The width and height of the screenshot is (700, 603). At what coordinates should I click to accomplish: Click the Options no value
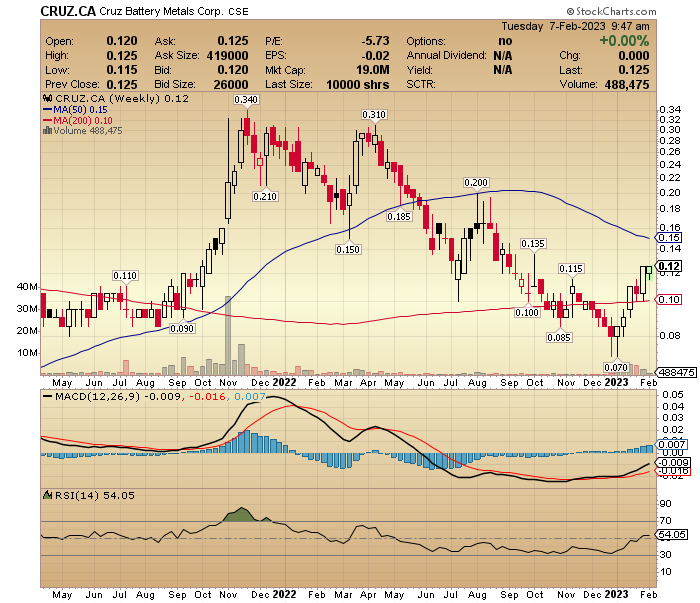click(x=505, y=41)
